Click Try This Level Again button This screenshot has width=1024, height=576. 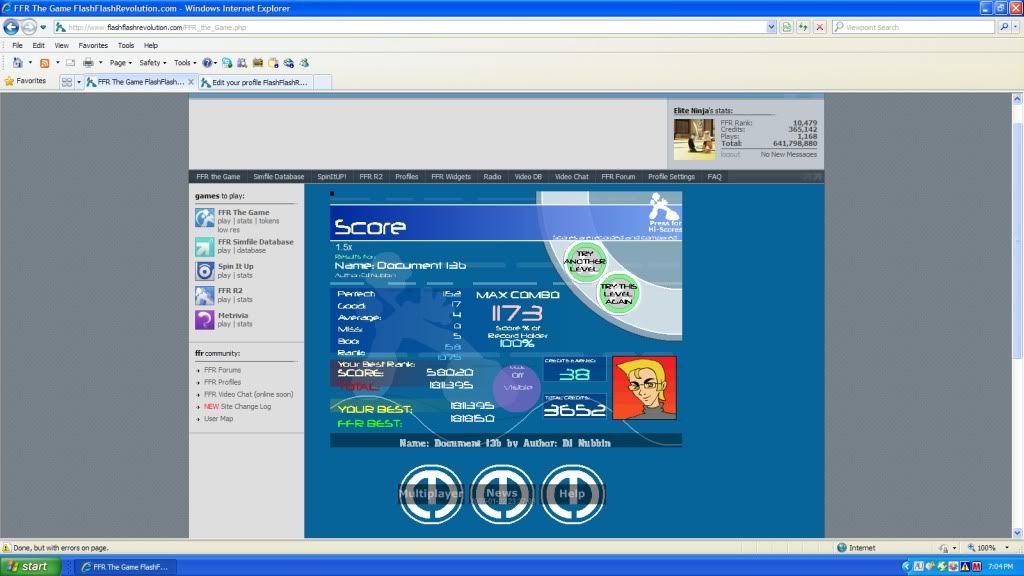tap(618, 294)
